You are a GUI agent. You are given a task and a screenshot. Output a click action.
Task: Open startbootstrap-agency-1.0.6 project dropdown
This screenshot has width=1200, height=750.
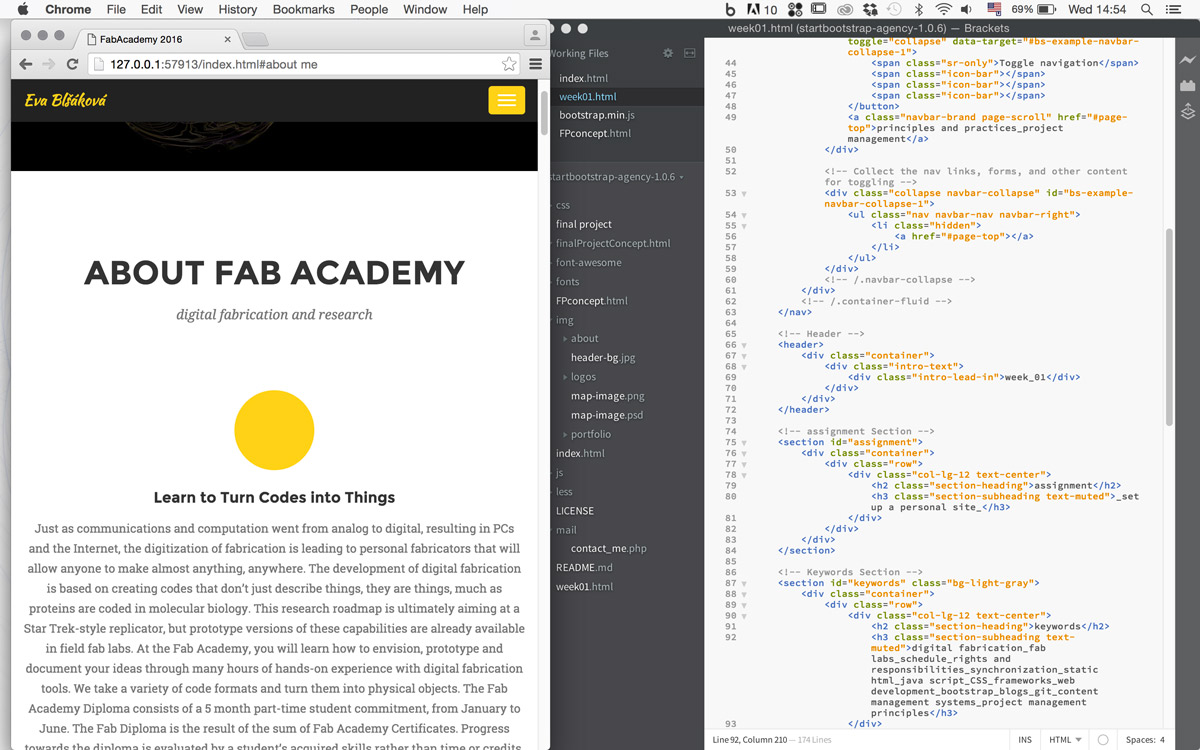616,177
